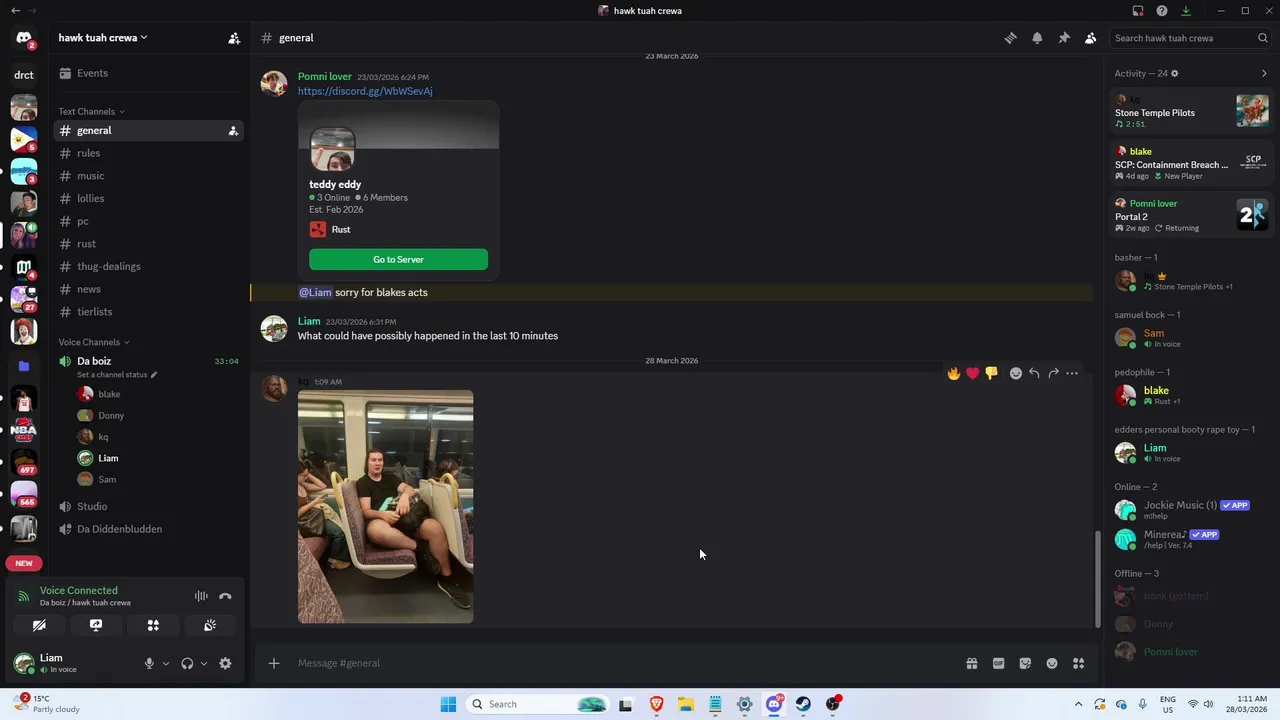Open More options on the image message

[1072, 373]
